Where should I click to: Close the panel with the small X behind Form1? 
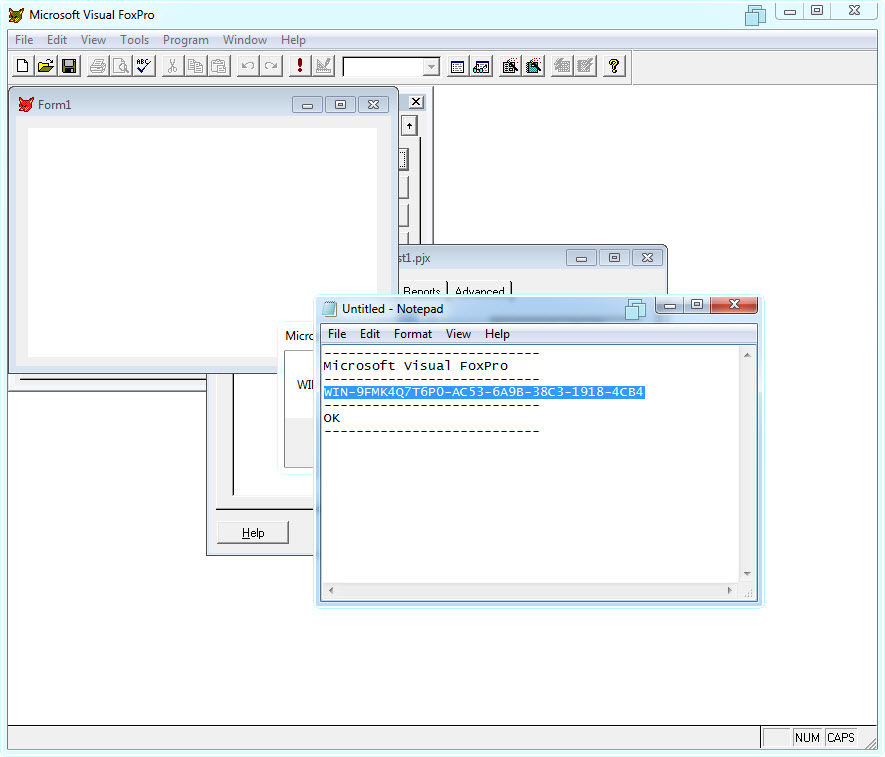(416, 102)
